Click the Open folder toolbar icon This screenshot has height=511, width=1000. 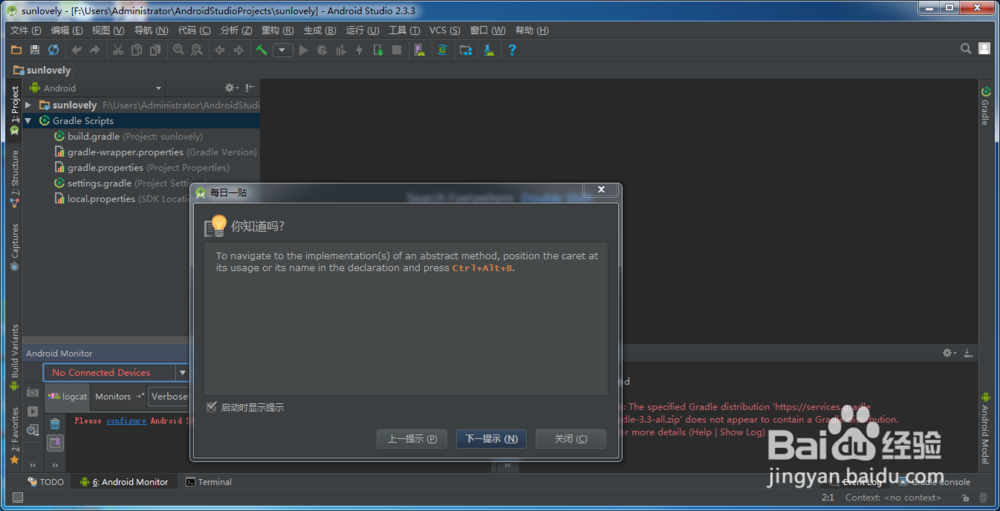click(17, 50)
